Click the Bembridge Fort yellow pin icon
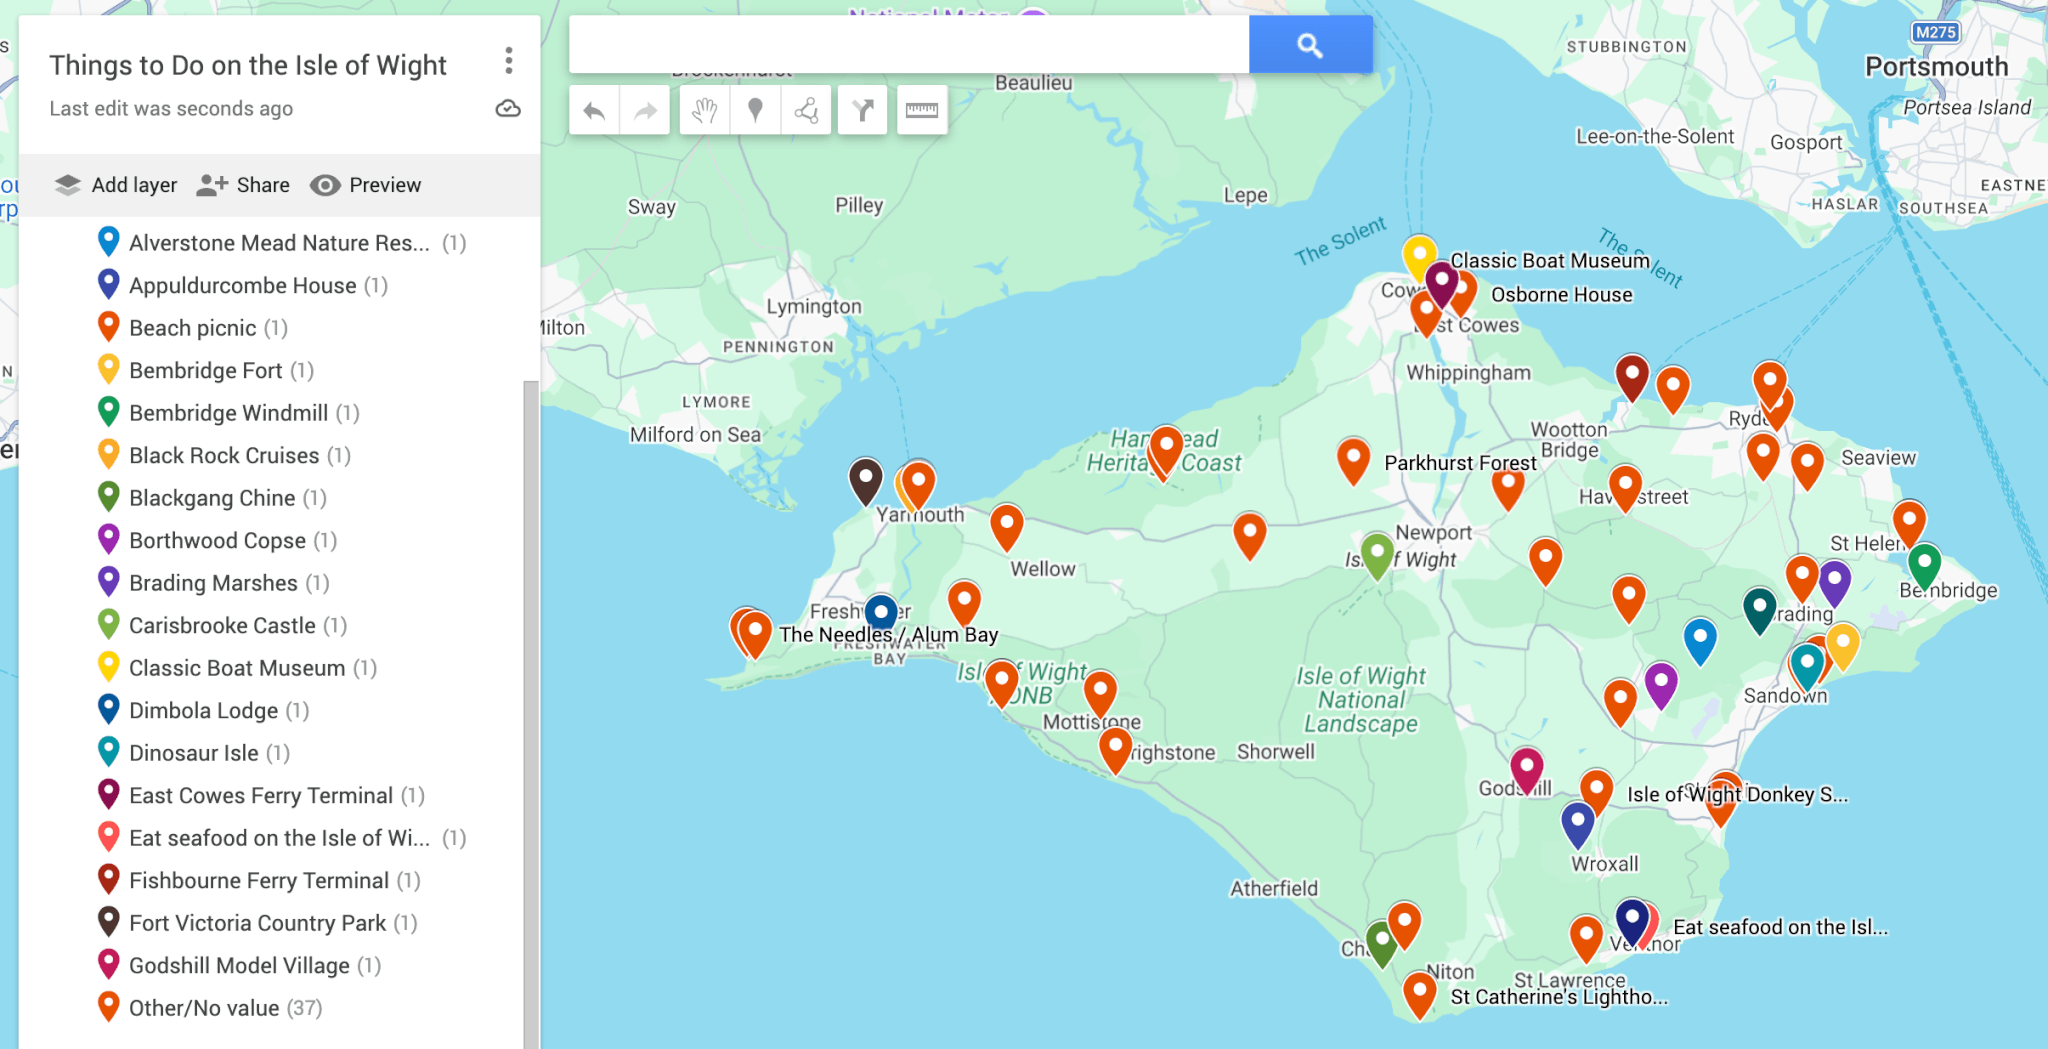Image resolution: width=2048 pixels, height=1049 pixels. (x=109, y=369)
